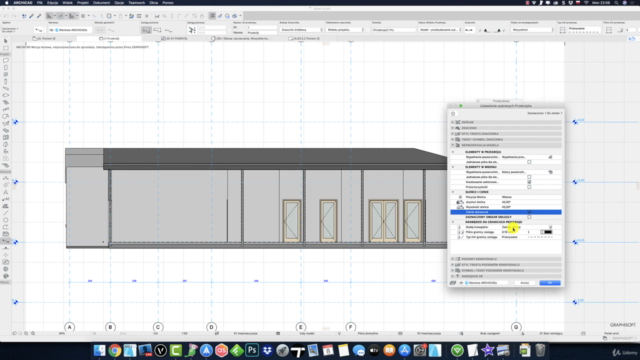The height and width of the screenshot is (360, 640).
Task: Click grid axis marker A
Action: 69,327
